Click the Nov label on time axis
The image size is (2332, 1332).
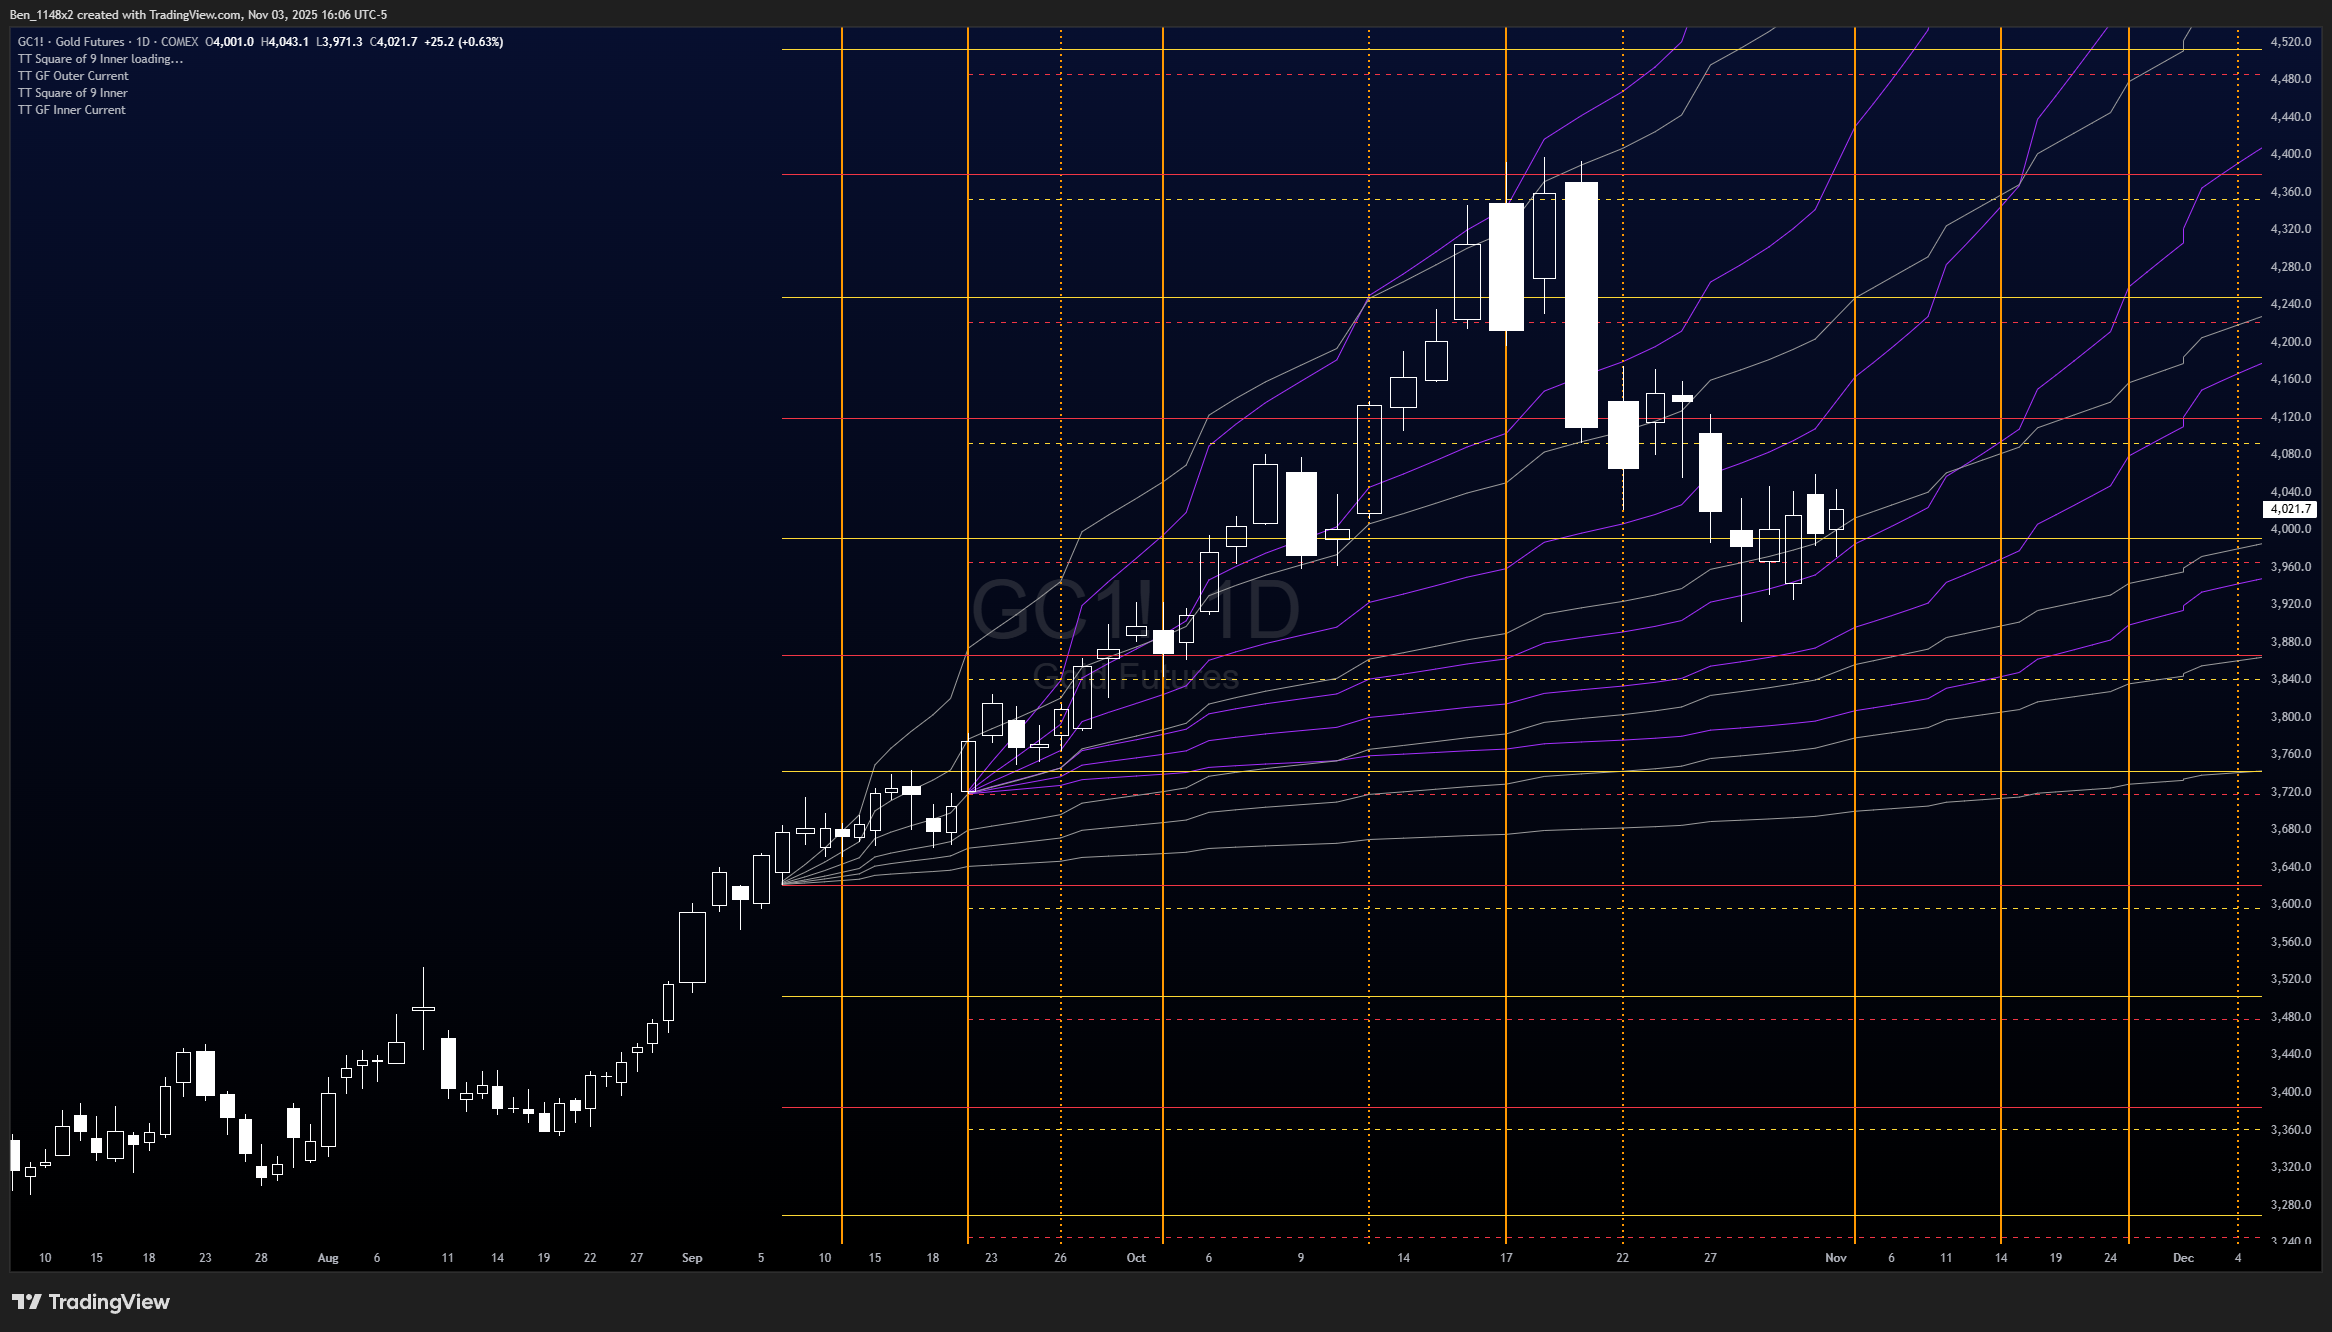(x=1835, y=1258)
